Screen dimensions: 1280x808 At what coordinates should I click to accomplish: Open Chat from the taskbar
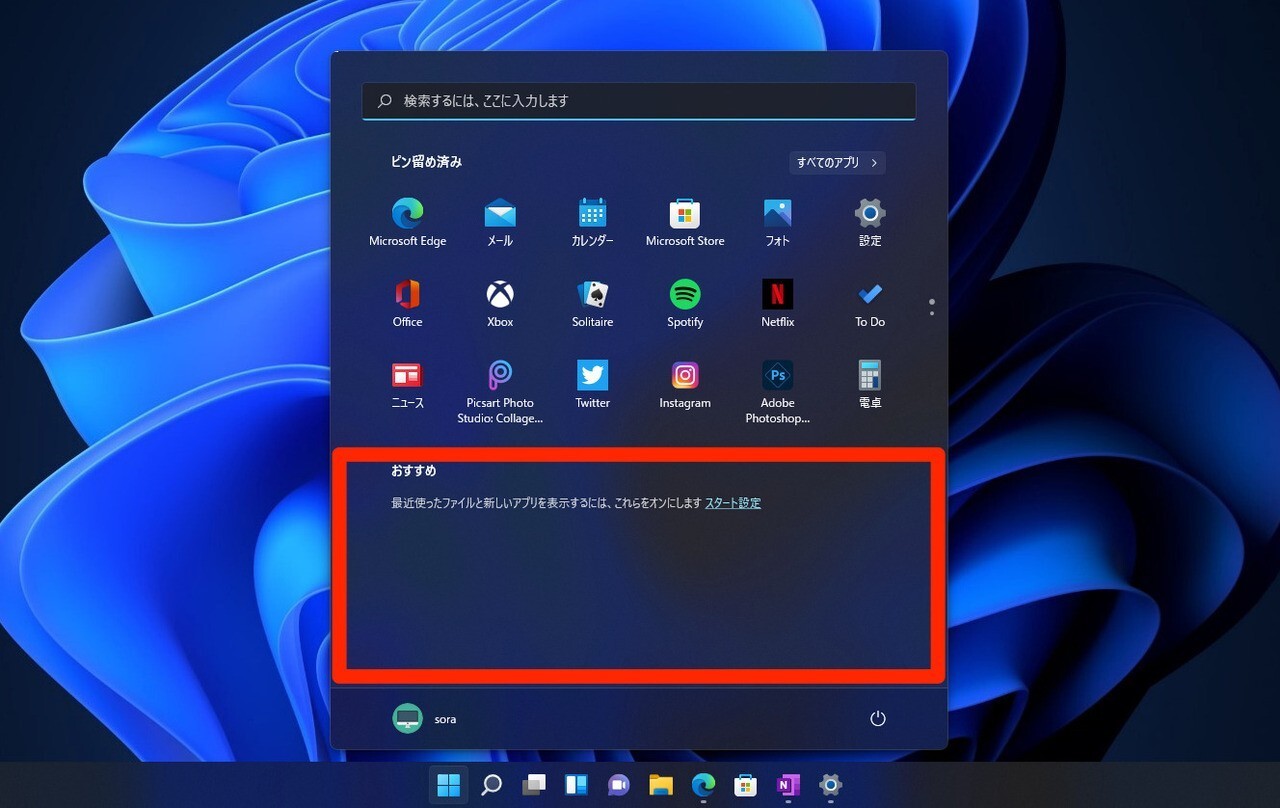coord(618,785)
